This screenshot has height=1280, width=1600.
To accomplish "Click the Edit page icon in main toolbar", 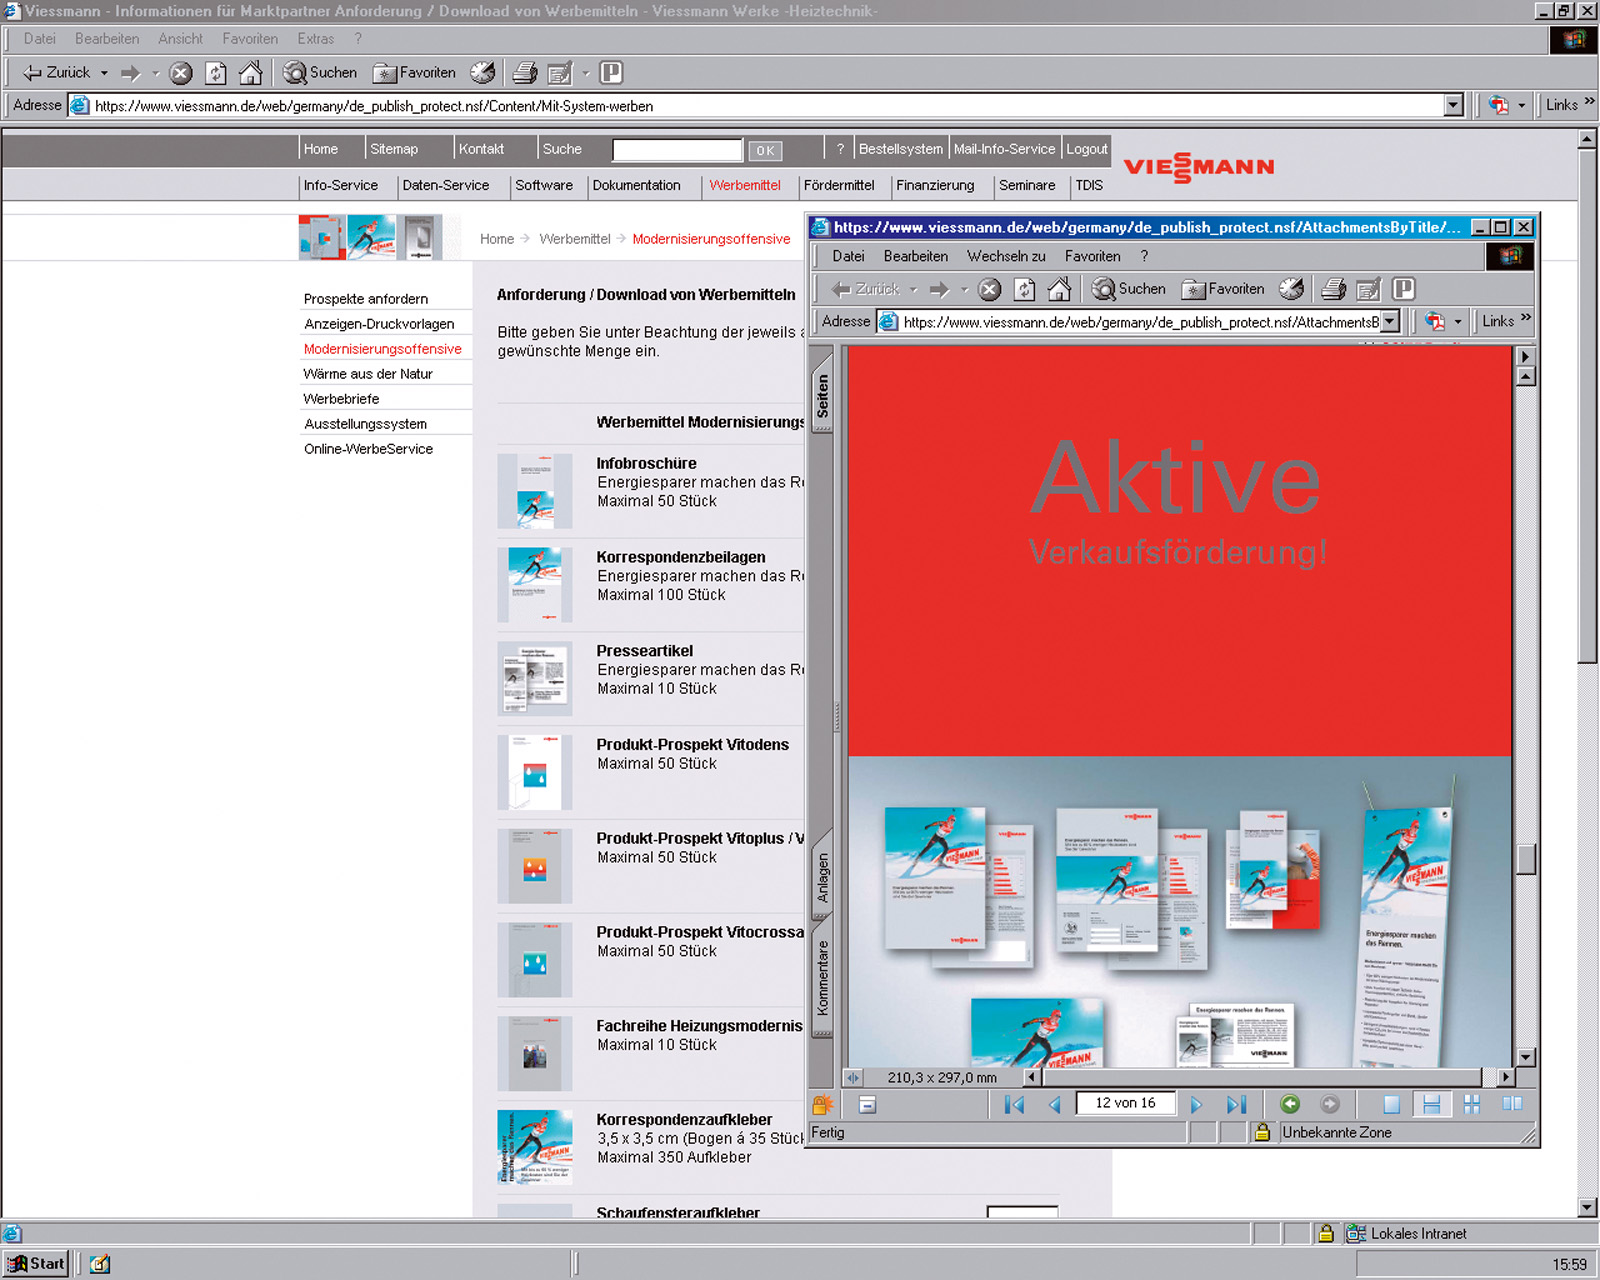I will (x=560, y=73).
